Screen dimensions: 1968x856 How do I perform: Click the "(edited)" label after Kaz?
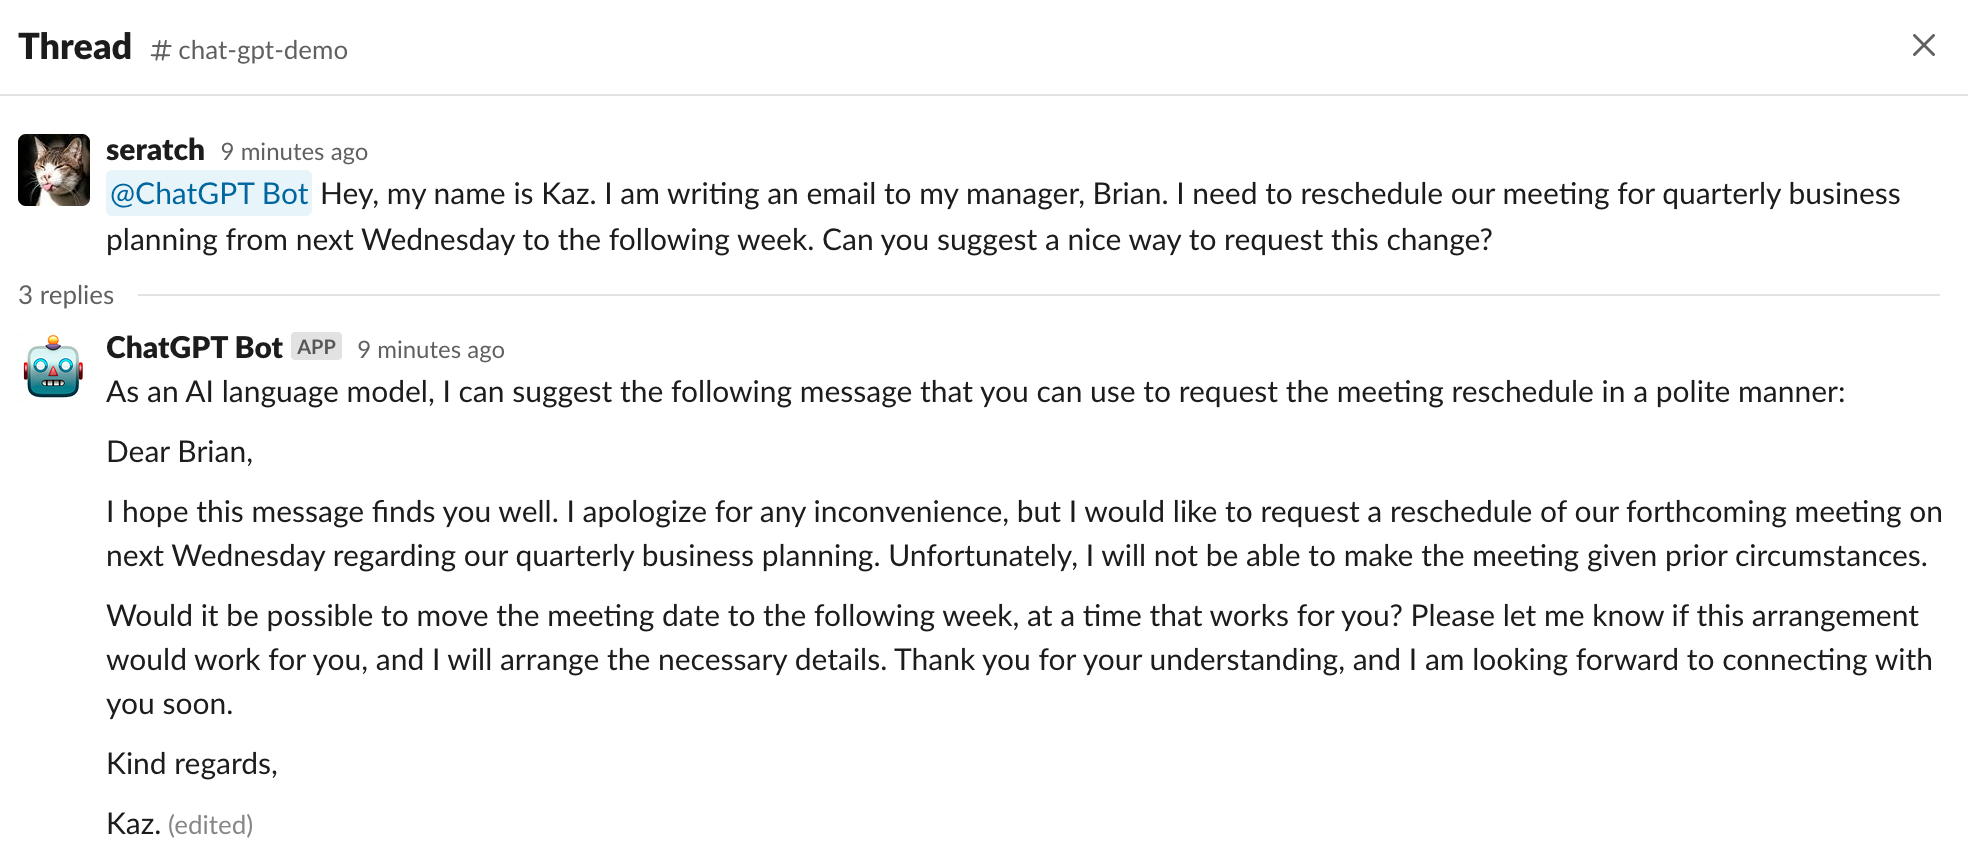click(x=210, y=825)
